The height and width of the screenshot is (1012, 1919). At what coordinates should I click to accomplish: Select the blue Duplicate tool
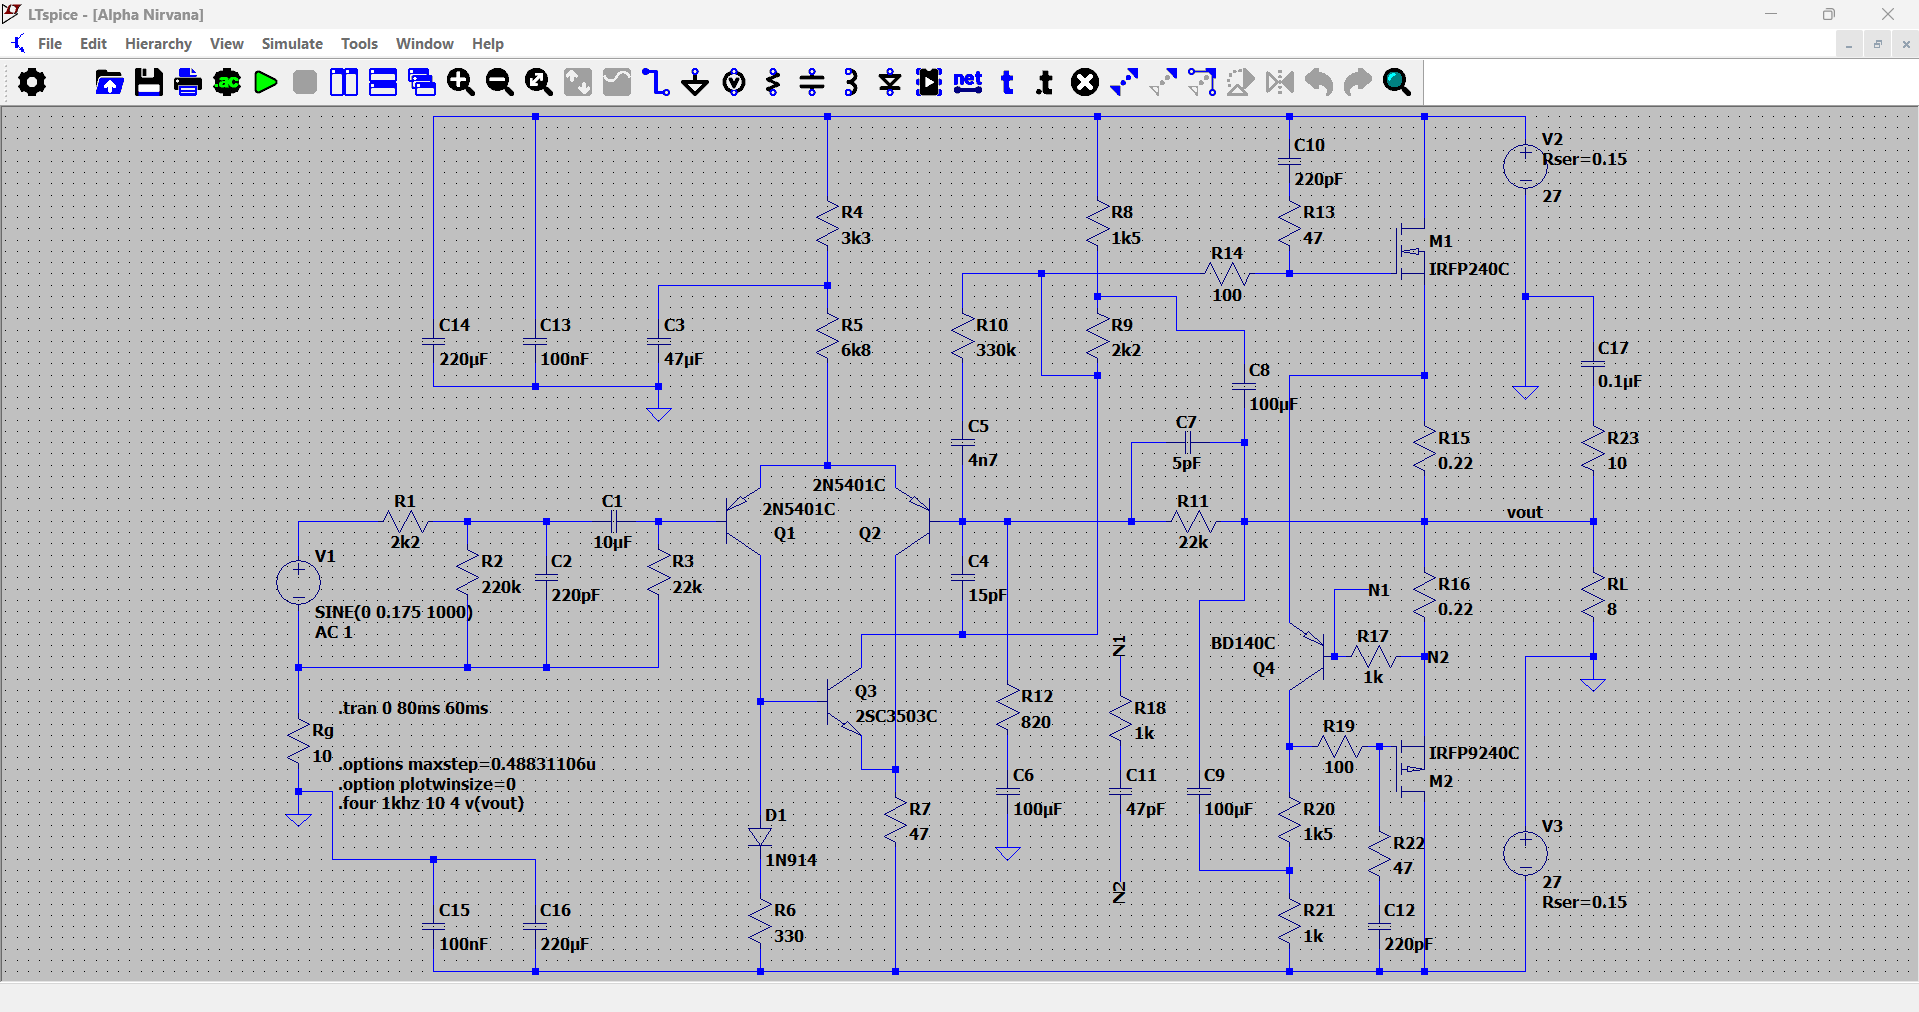(1124, 82)
